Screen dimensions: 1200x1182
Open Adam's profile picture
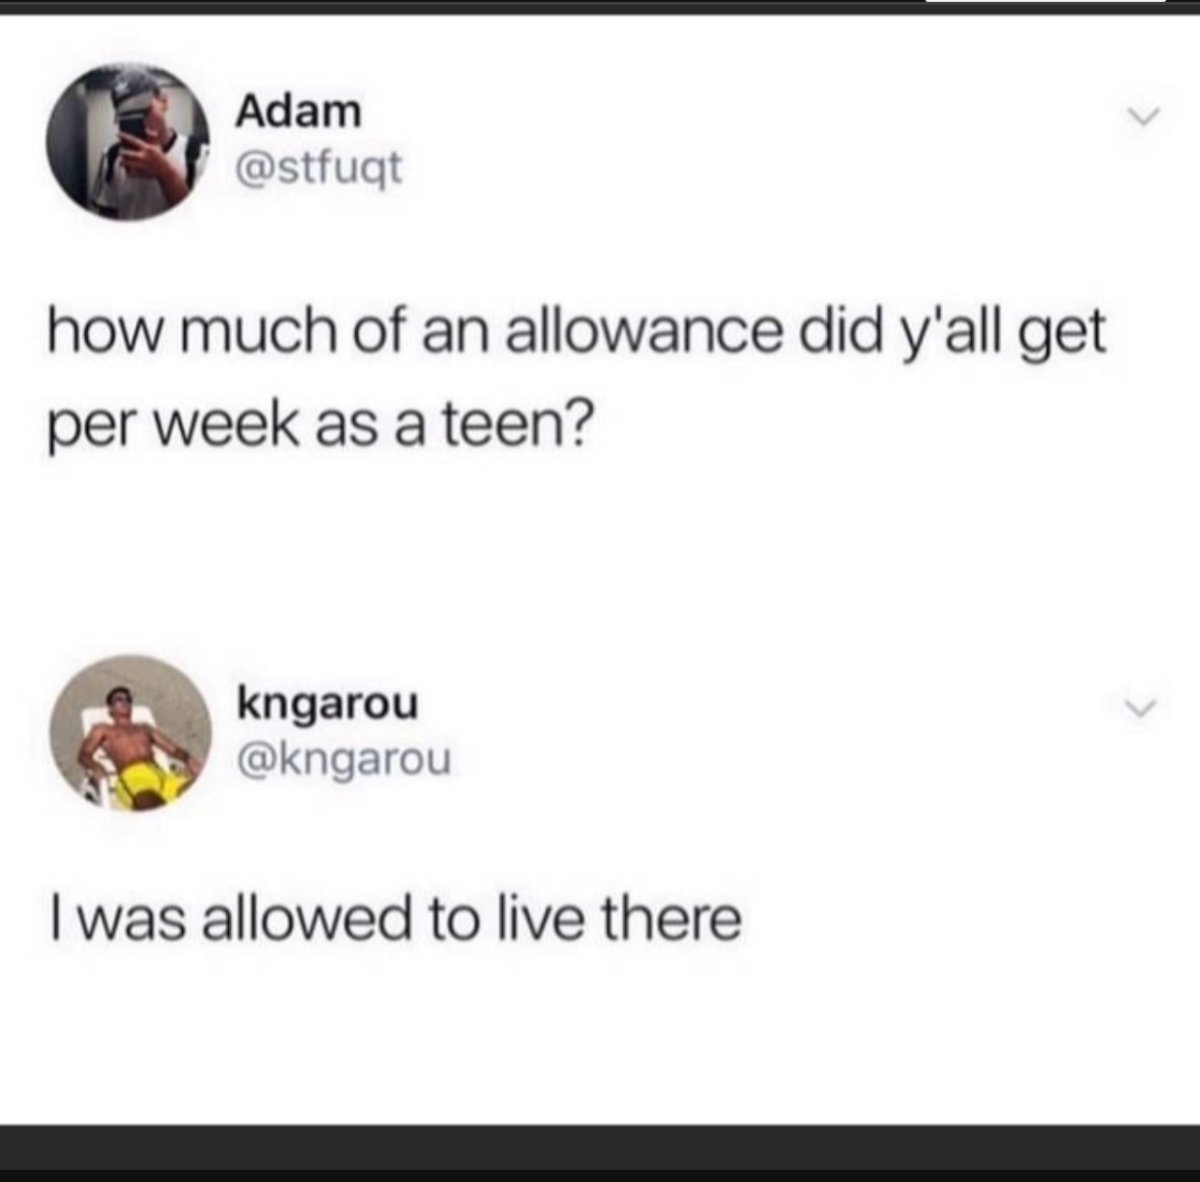130,141
